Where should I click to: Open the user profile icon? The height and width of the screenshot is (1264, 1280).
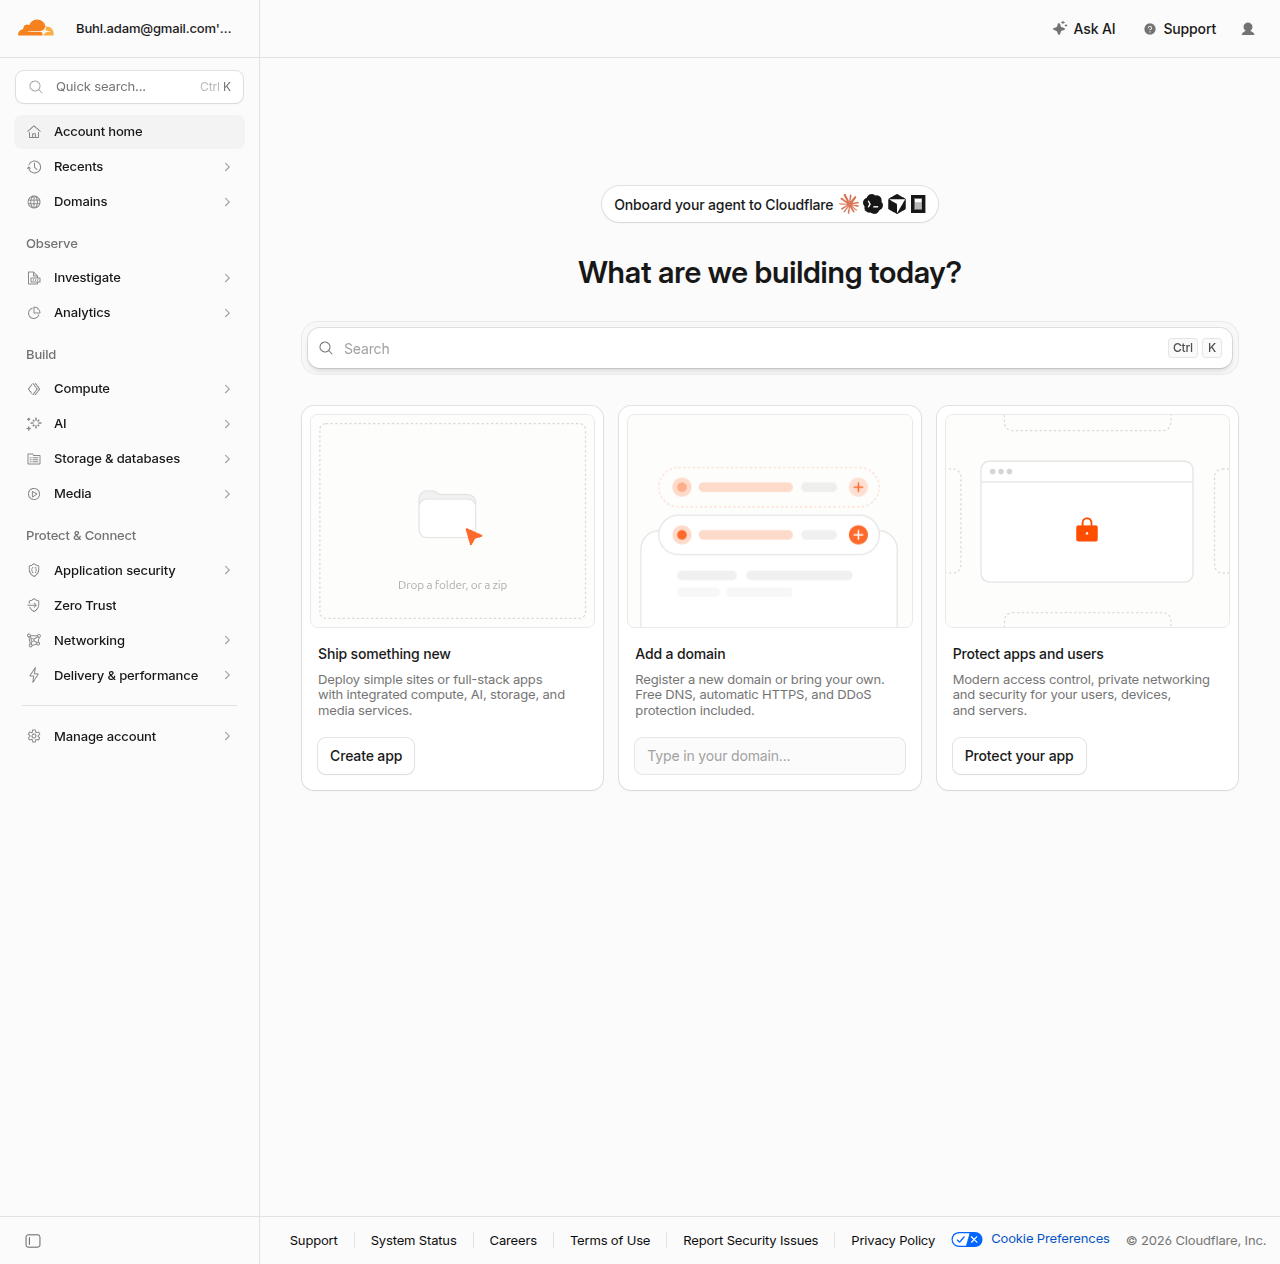[x=1248, y=29]
